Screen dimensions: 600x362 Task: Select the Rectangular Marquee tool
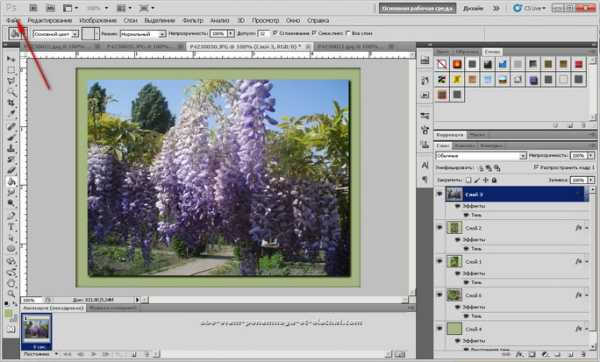[x=11, y=70]
